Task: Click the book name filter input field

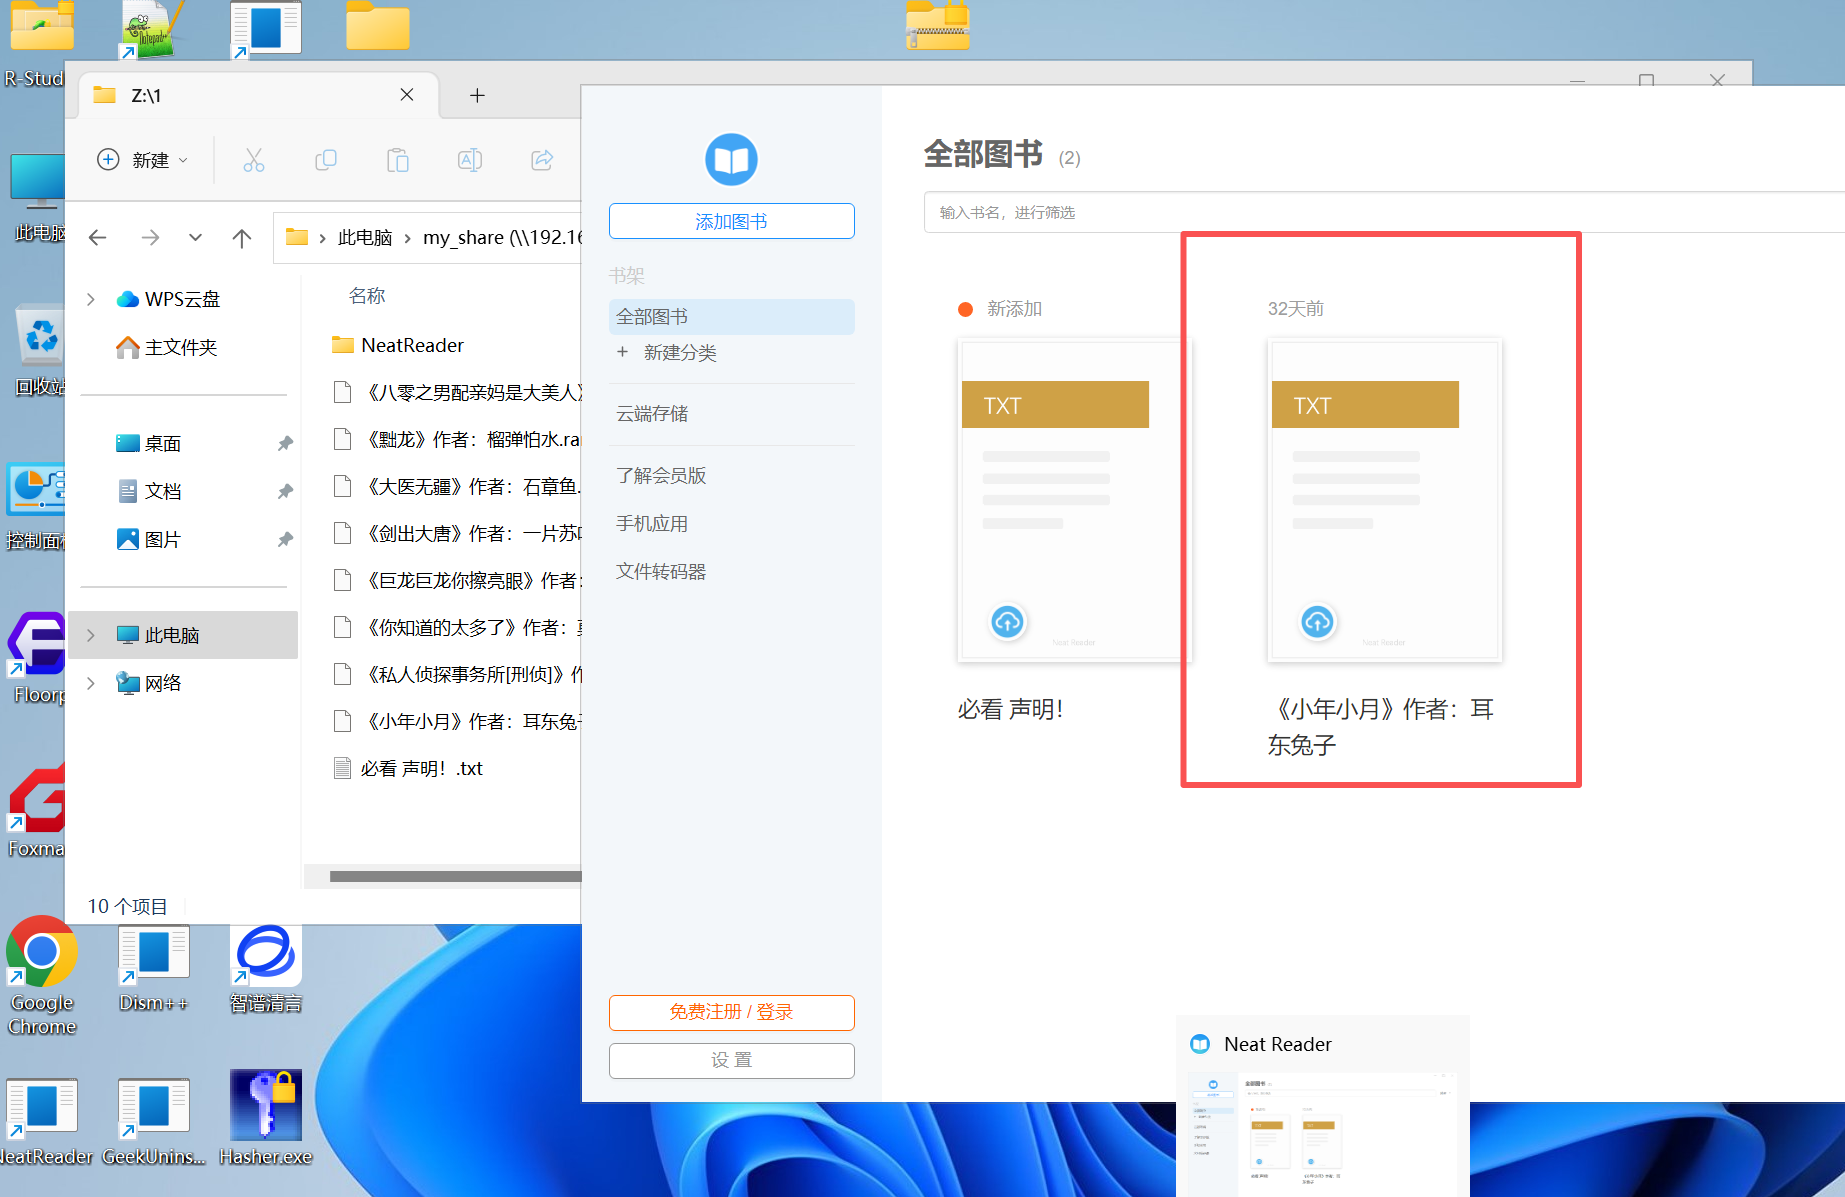Action: coord(1380,212)
